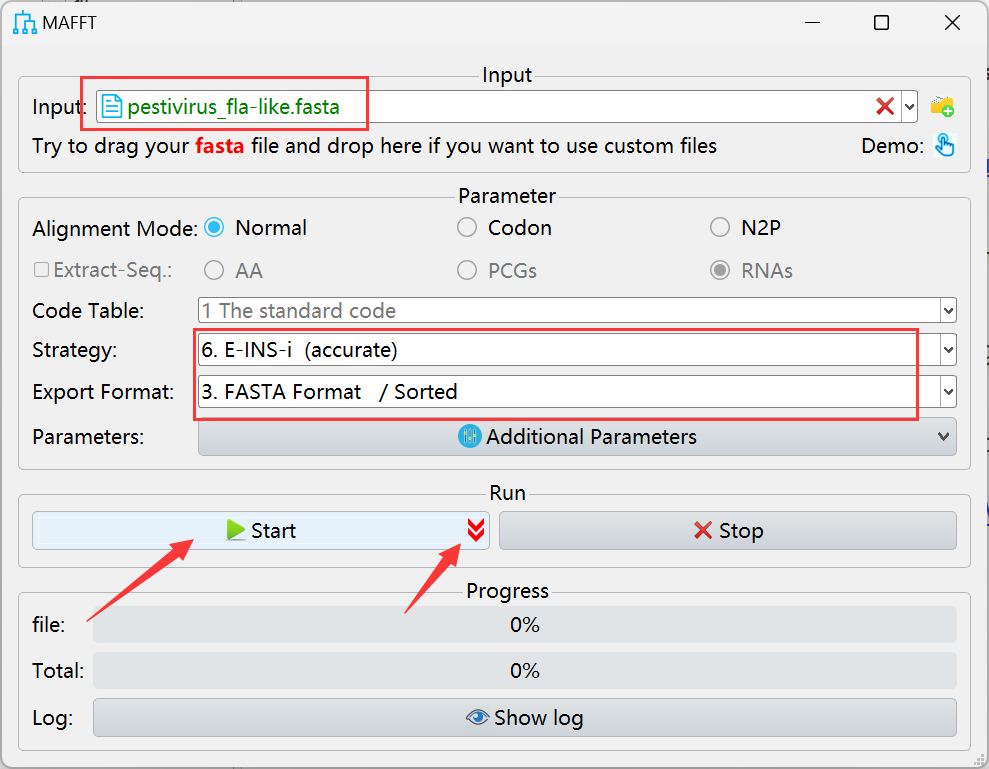Viewport: 989px width, 769px height.
Task: Open the Export Format dropdown
Action: [x=948, y=392]
